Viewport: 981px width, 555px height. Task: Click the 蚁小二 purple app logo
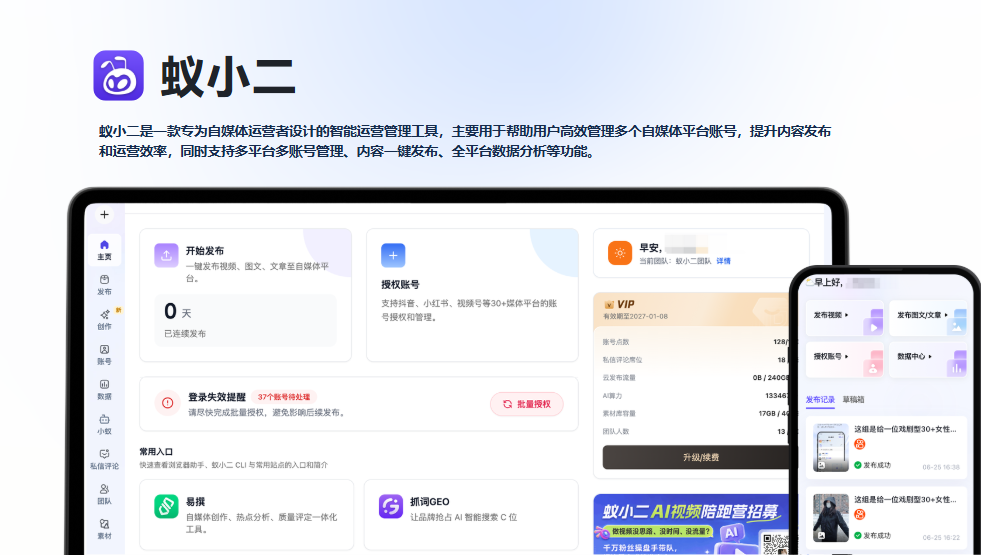coord(118,75)
